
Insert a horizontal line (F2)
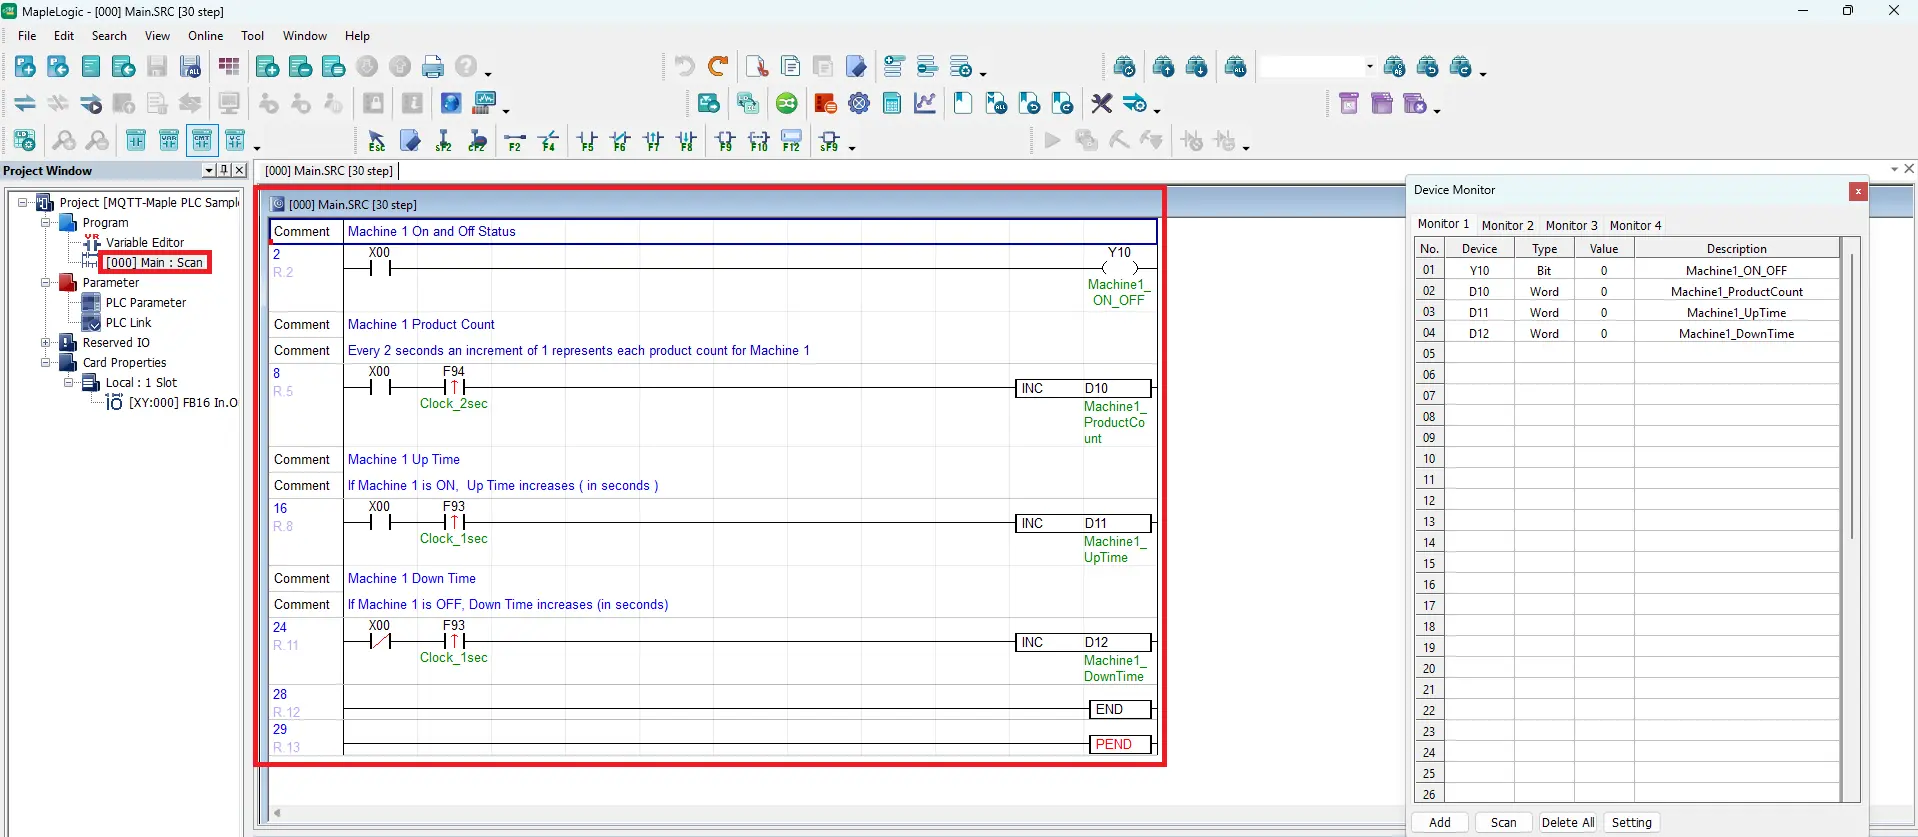pos(514,142)
